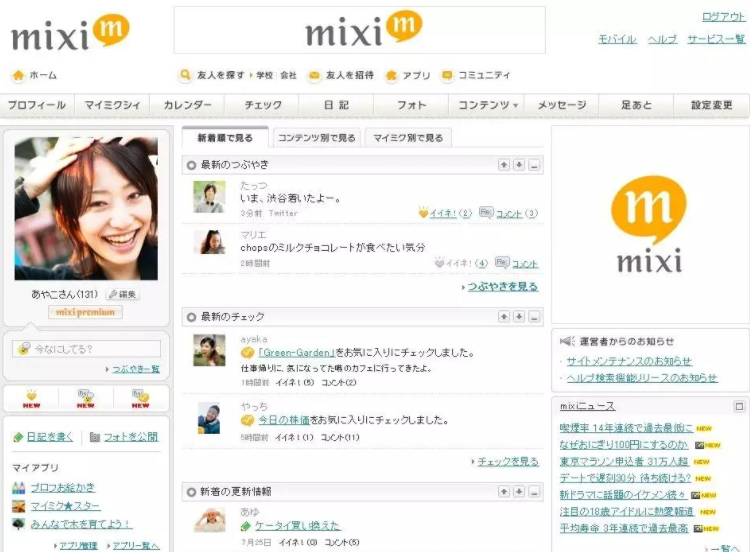
Task: Click コメント icon on たっつ's post
Action: click(486, 212)
